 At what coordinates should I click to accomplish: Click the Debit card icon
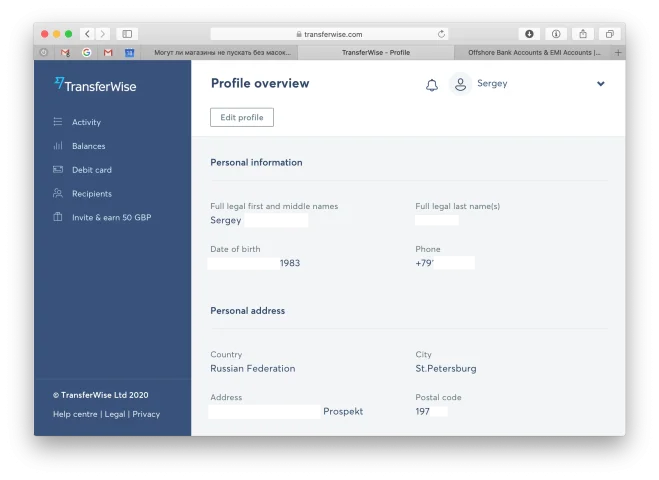tap(58, 169)
